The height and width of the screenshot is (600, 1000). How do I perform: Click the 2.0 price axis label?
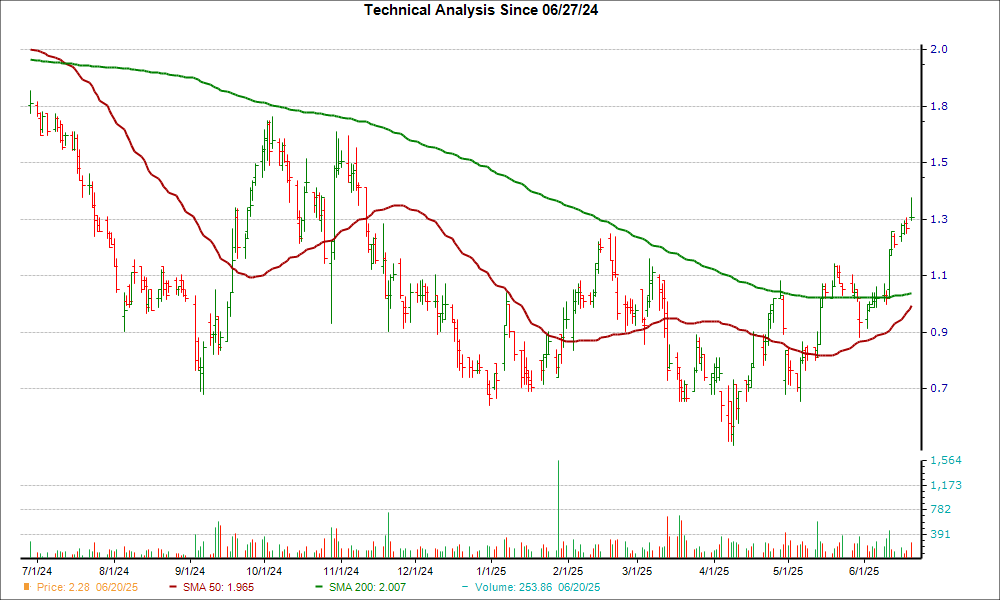pos(939,49)
